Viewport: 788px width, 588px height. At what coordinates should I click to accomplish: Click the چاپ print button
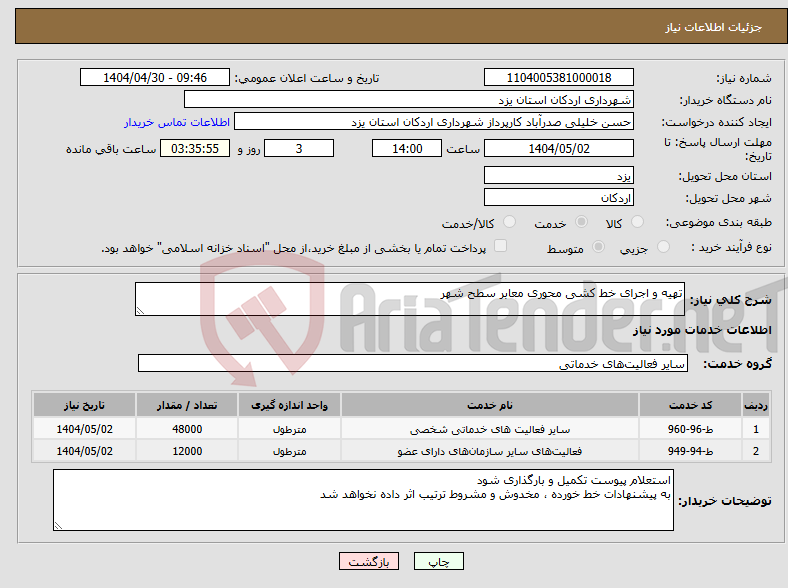439,561
